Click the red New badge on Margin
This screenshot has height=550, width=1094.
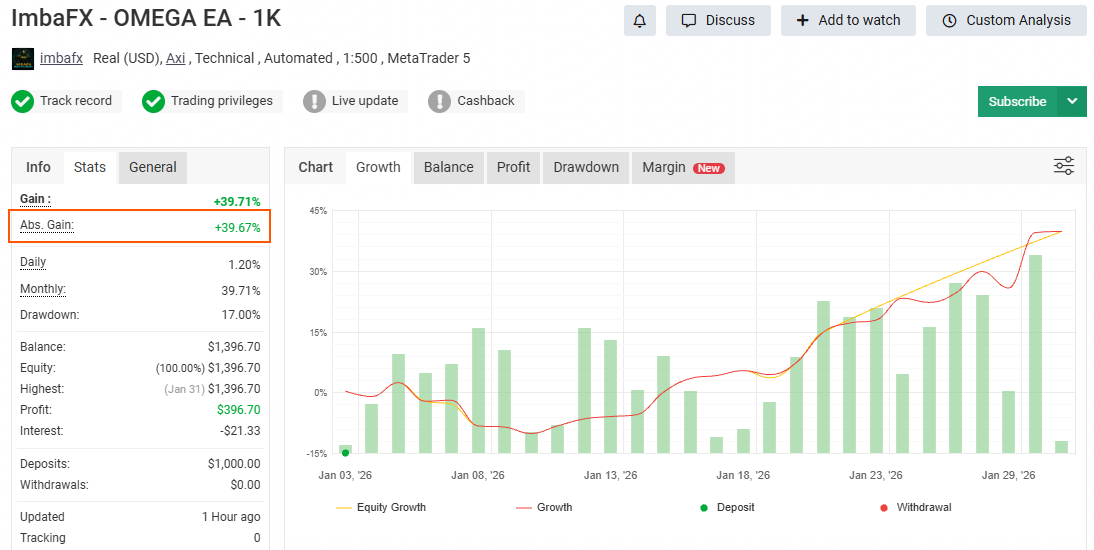point(709,168)
